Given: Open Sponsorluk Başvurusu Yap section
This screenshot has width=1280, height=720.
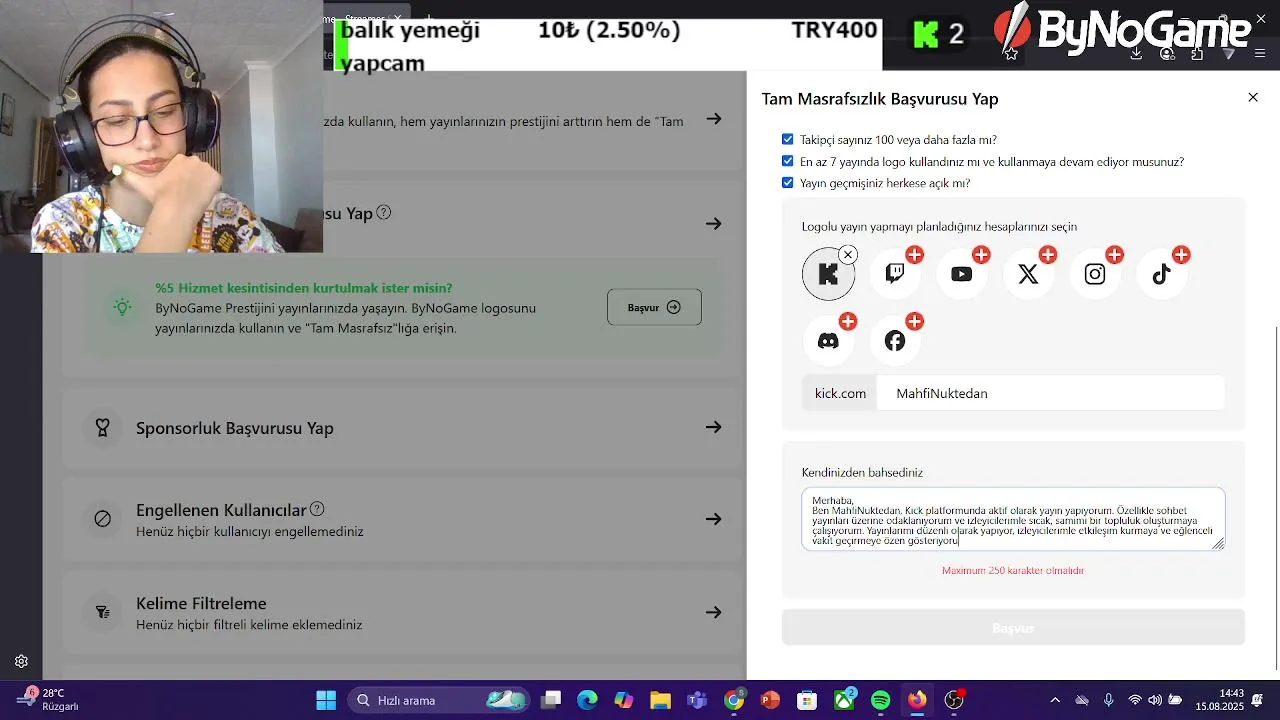Looking at the screenshot, I should point(403,428).
